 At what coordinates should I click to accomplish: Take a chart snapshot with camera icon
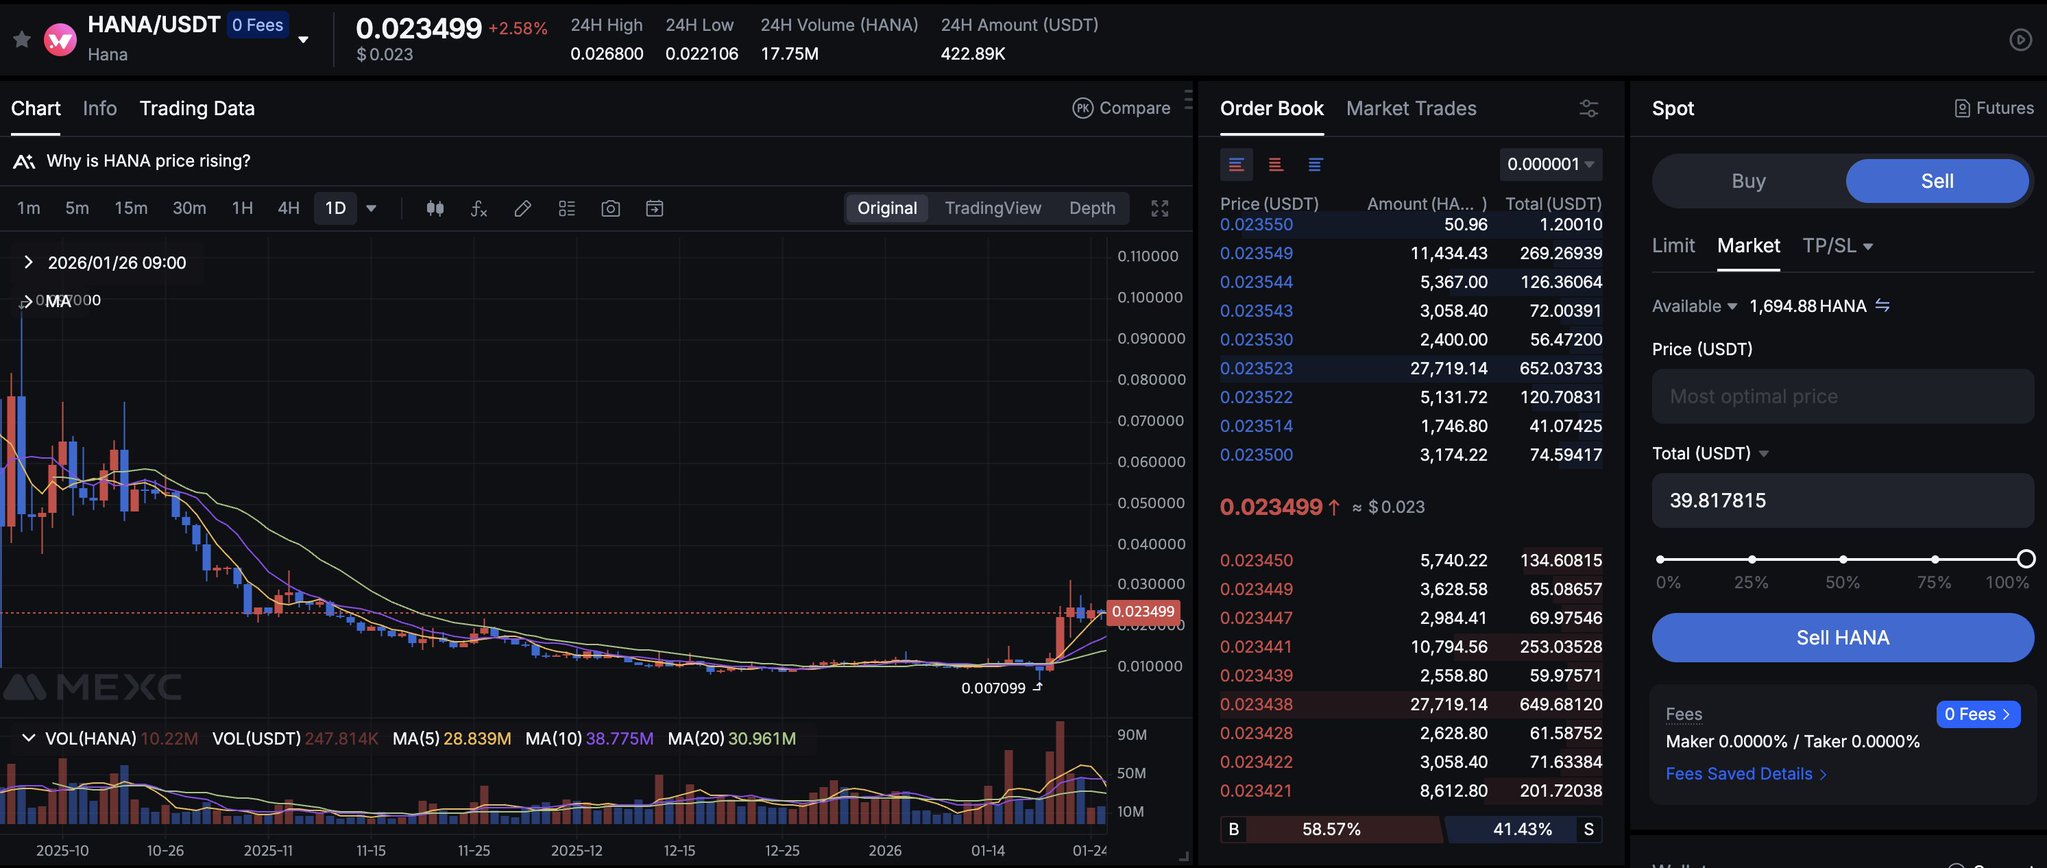tap(611, 208)
